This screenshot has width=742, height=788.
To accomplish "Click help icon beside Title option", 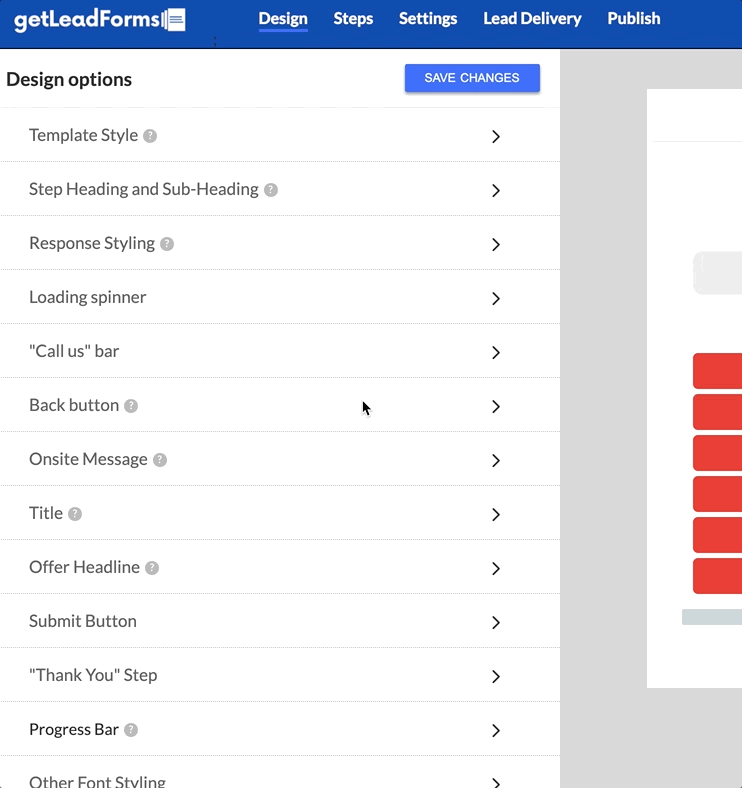I will (75, 514).
